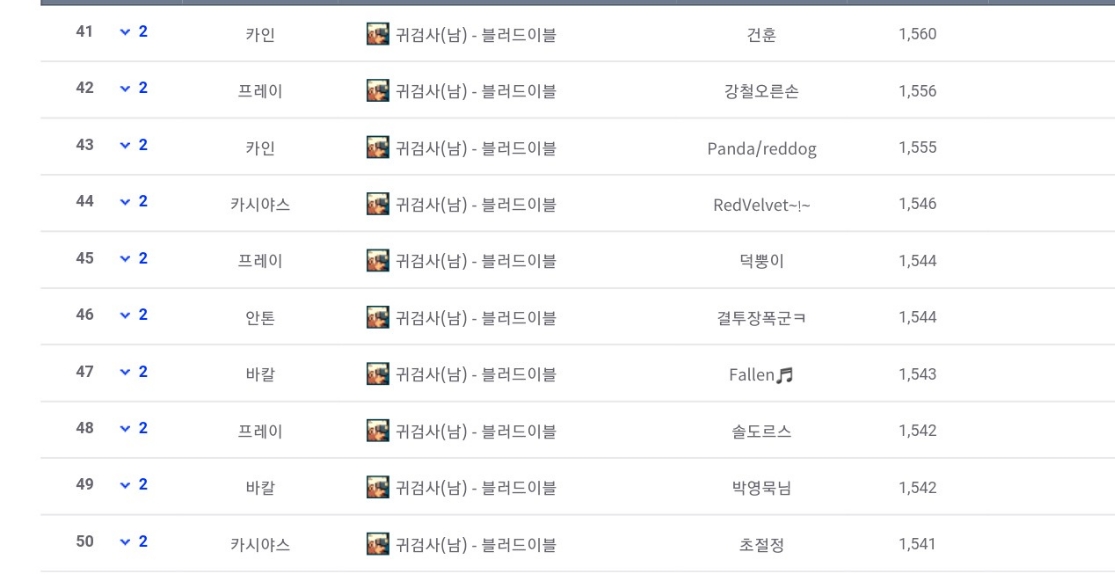Screen dimensions: 1115x576
Task: Open player Panda/reddog profile
Action: (x=762, y=149)
